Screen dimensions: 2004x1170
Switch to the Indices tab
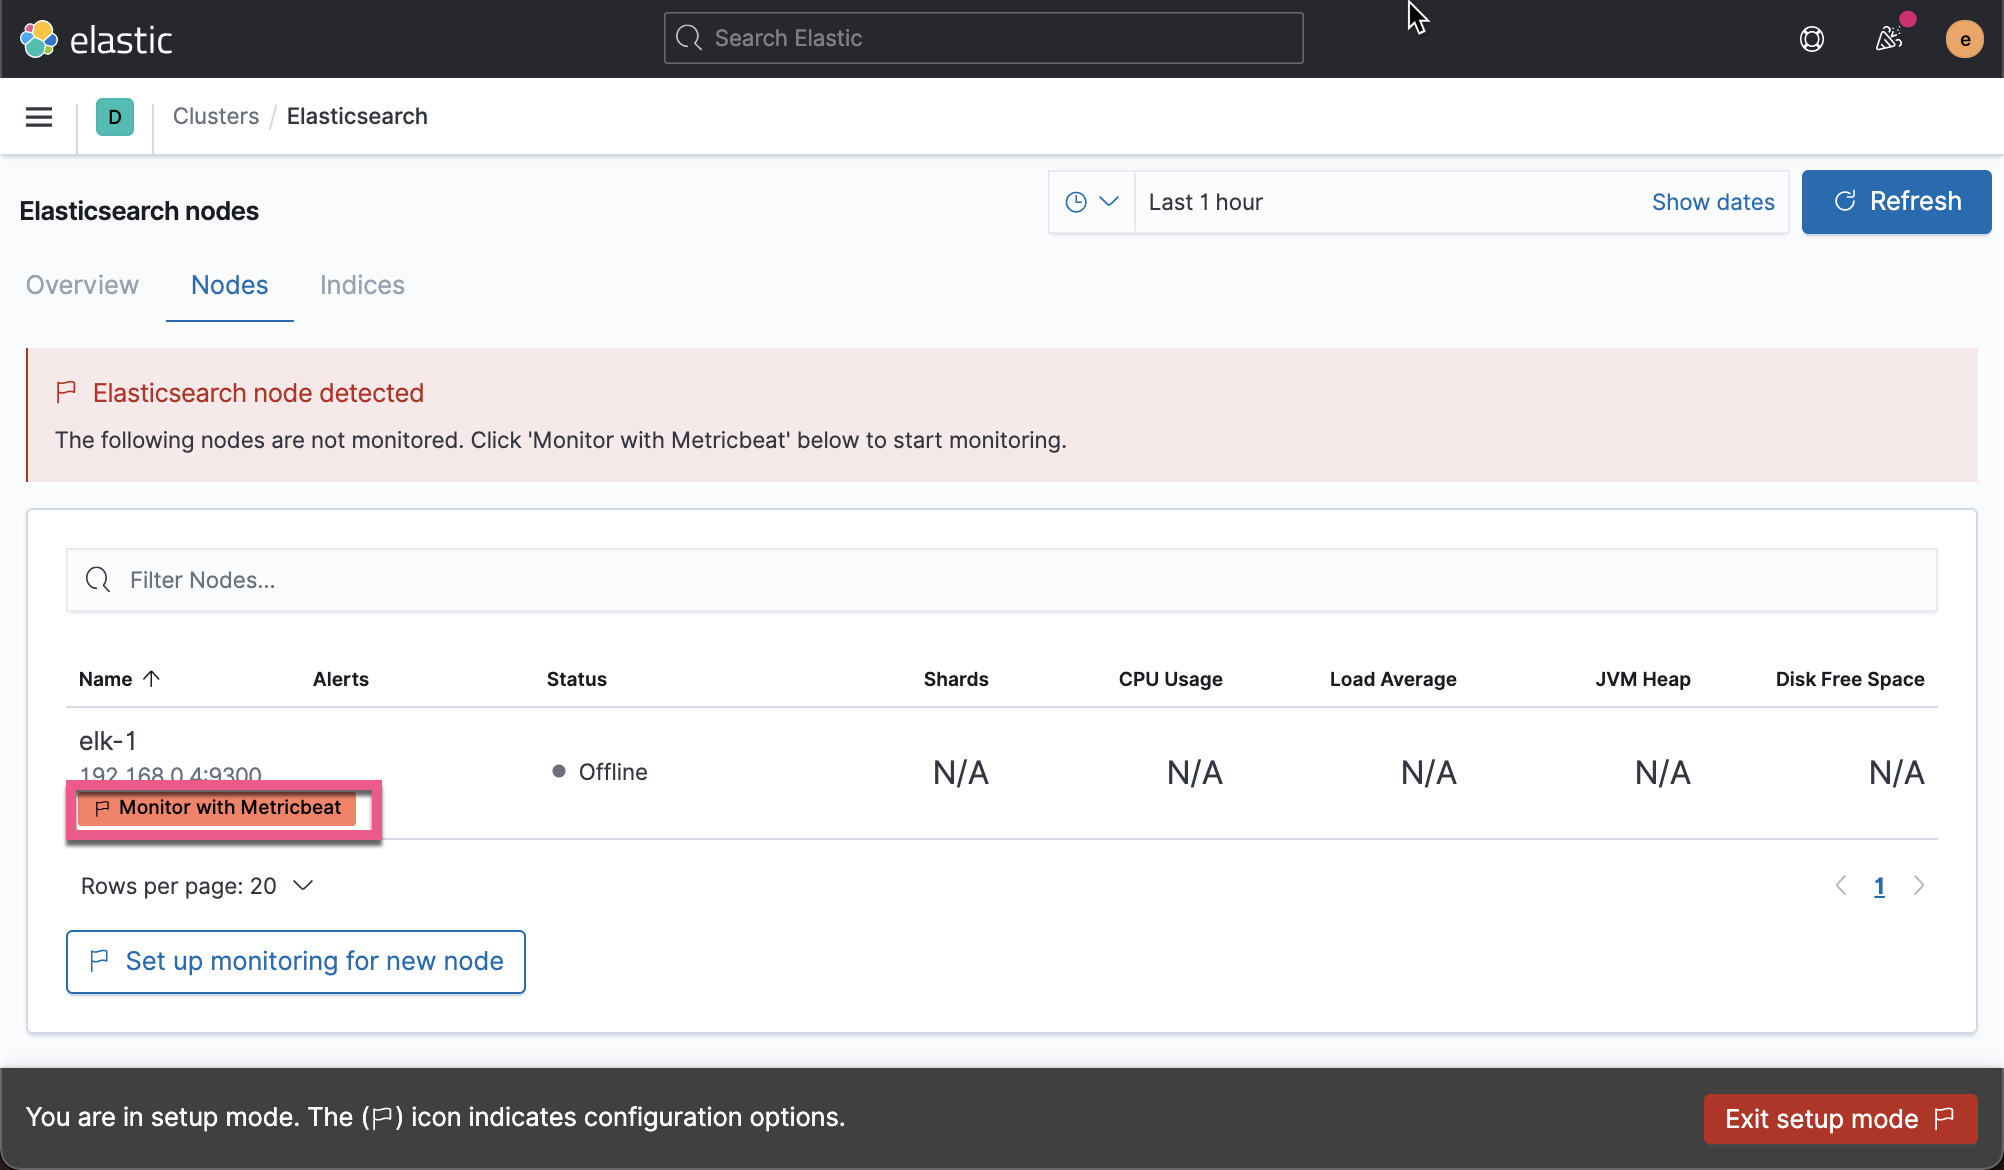(x=361, y=285)
